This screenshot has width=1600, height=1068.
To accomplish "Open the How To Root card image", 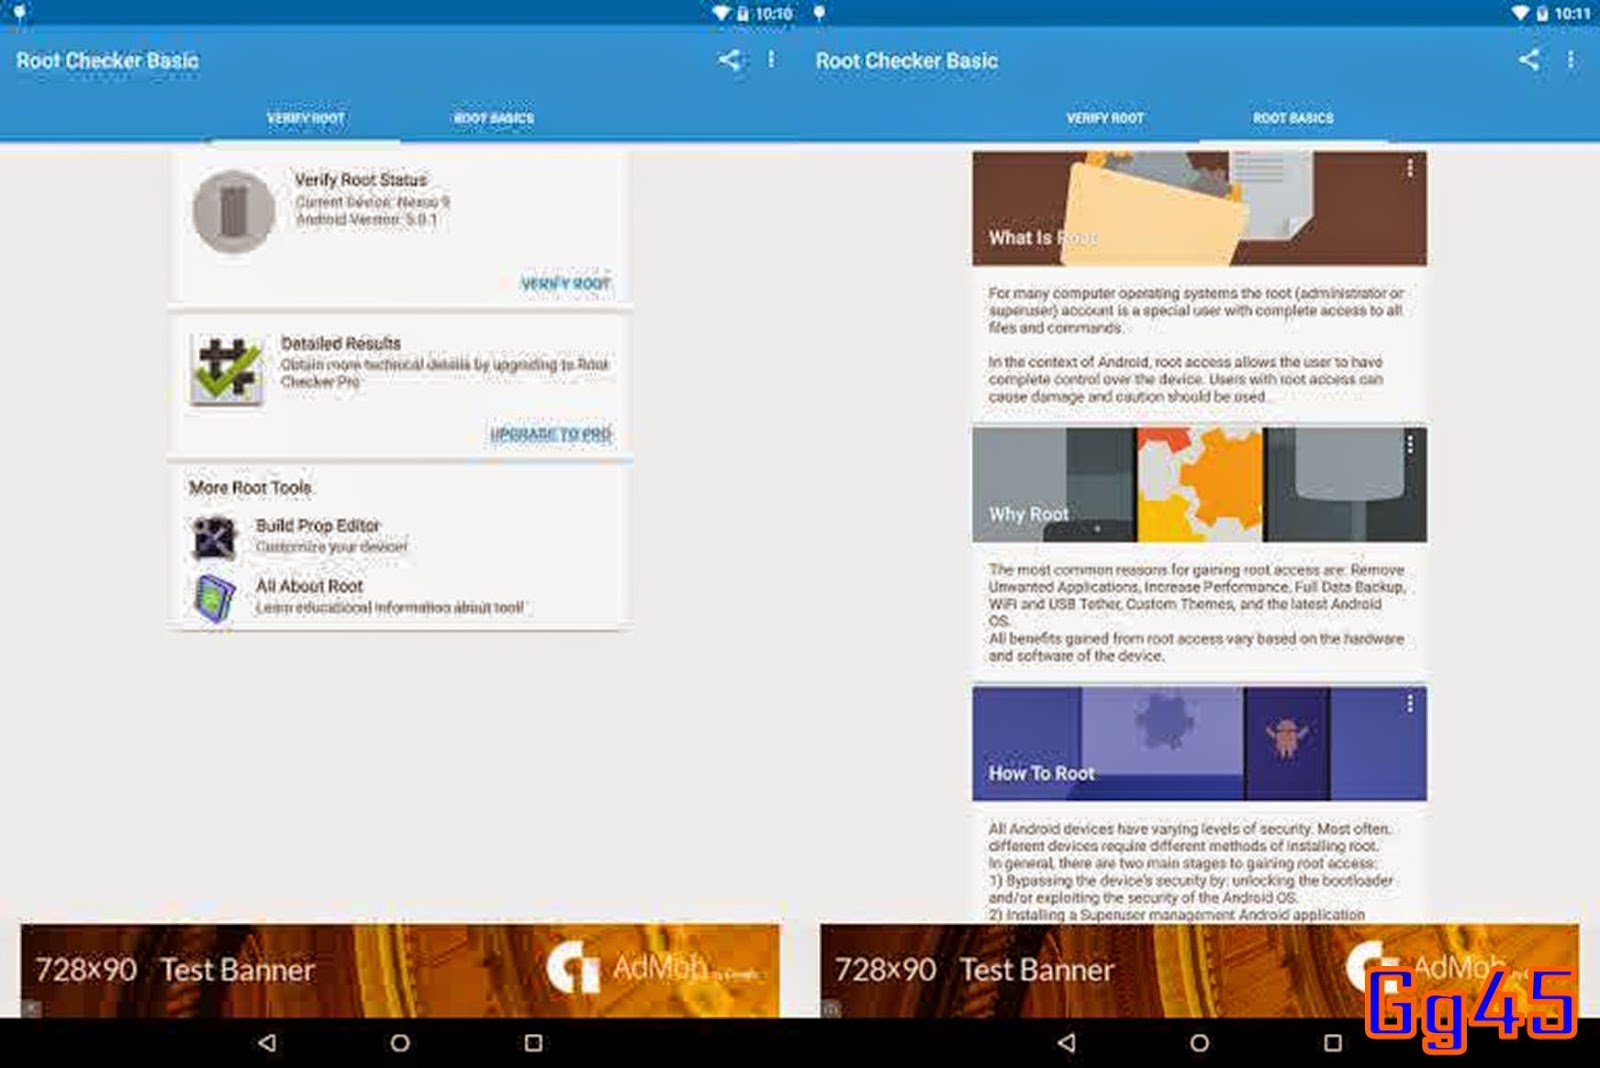I will 1199,743.
